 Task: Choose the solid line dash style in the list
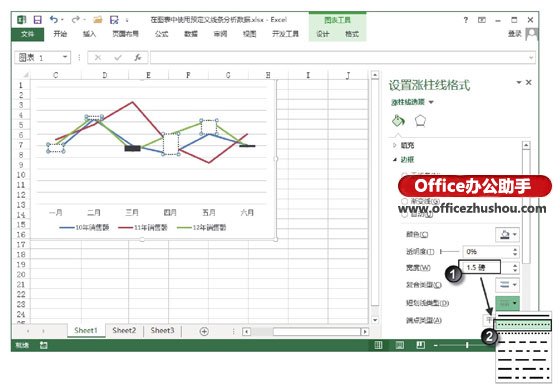[x=523, y=316]
